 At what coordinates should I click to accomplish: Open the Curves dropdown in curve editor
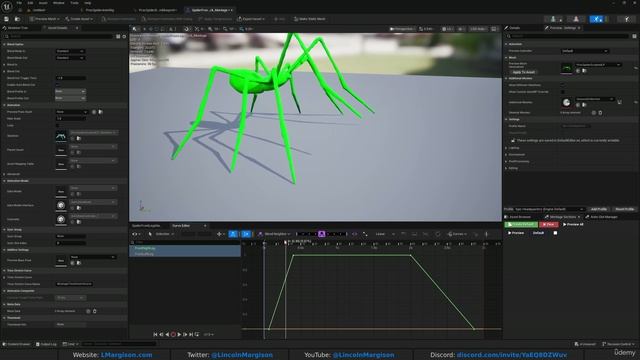(x=457, y=234)
